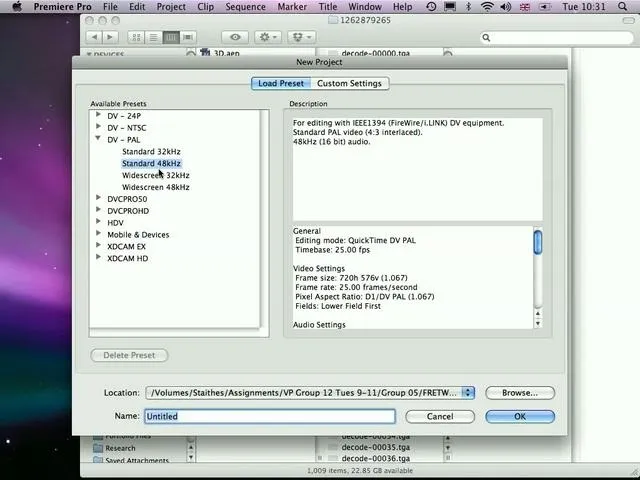Screen dimensions: 640x480
Task: Open the Edit menu
Action: pos(137,7)
